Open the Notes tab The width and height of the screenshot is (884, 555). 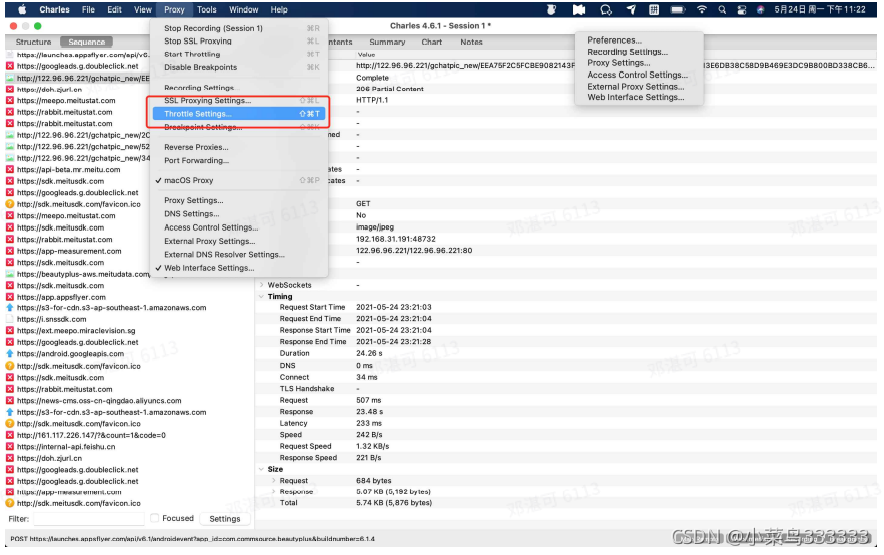pos(471,42)
